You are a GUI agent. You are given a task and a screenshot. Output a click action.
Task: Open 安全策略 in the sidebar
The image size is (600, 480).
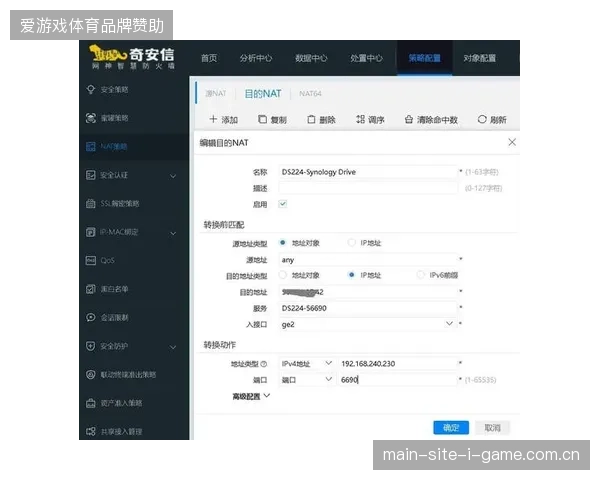(114, 90)
